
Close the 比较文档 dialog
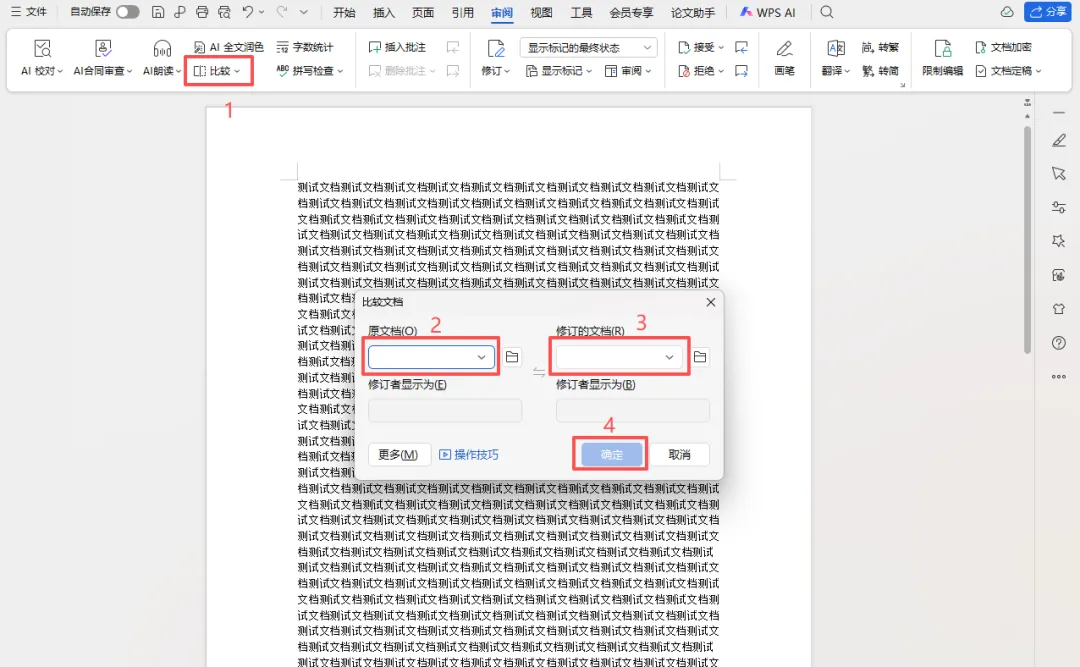pyautogui.click(x=711, y=302)
